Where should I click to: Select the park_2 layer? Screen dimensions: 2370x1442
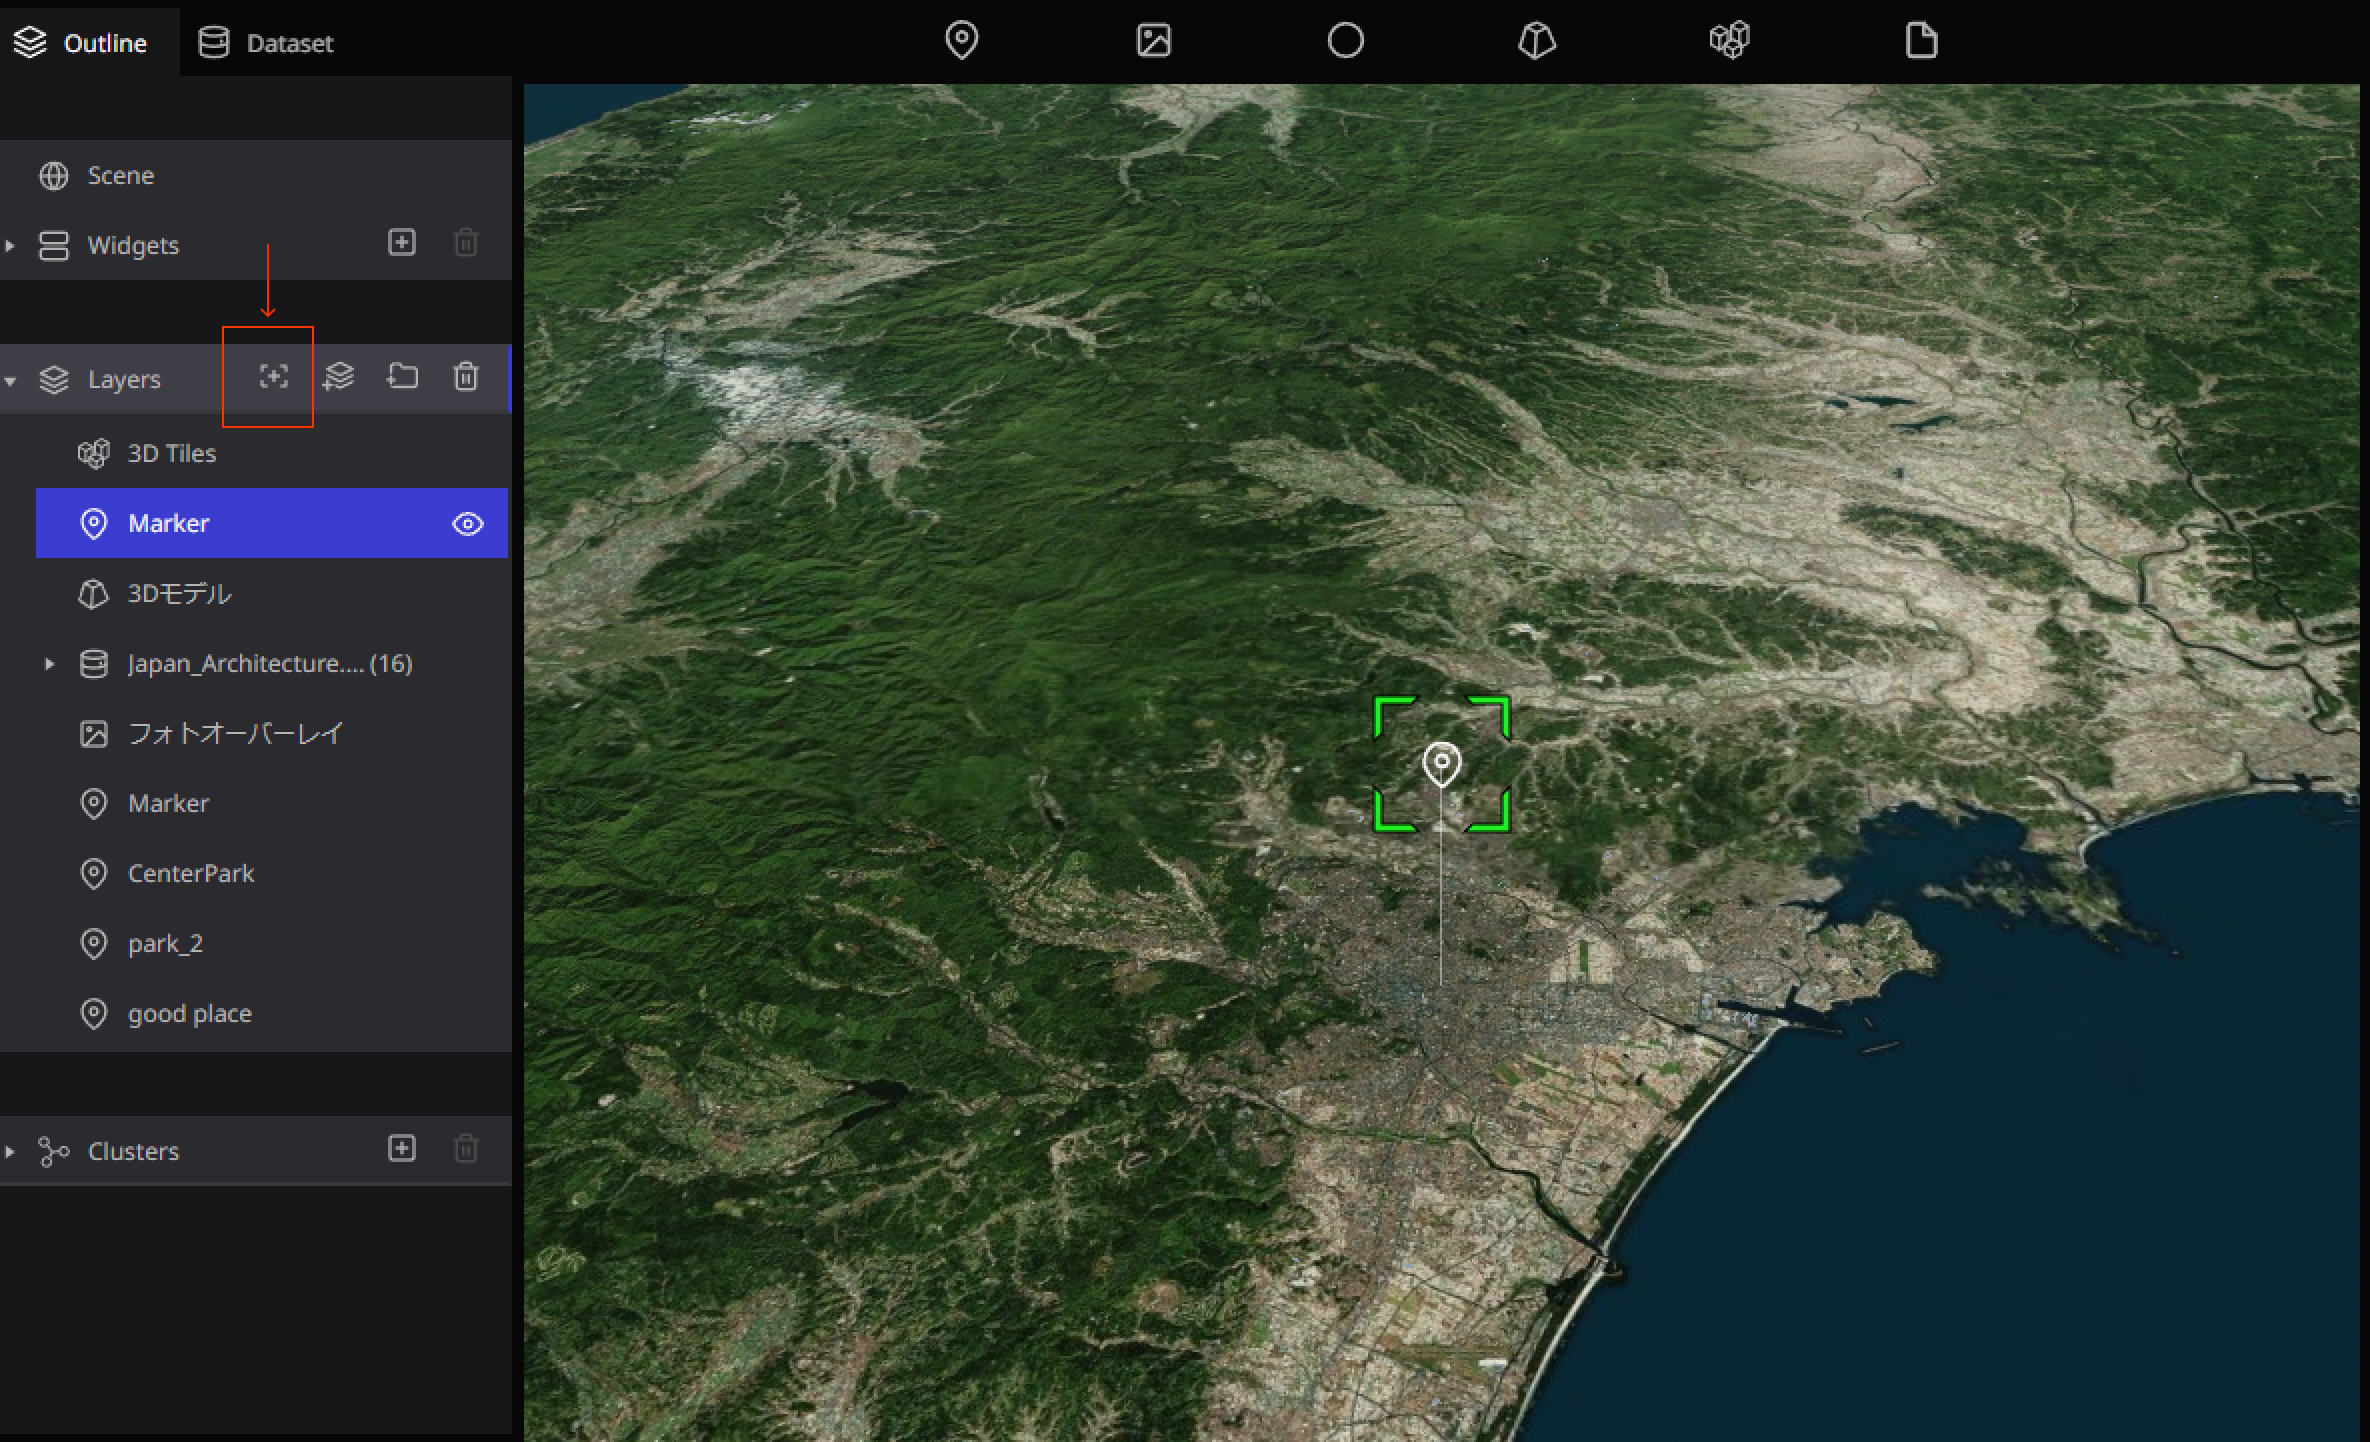(x=272, y=943)
